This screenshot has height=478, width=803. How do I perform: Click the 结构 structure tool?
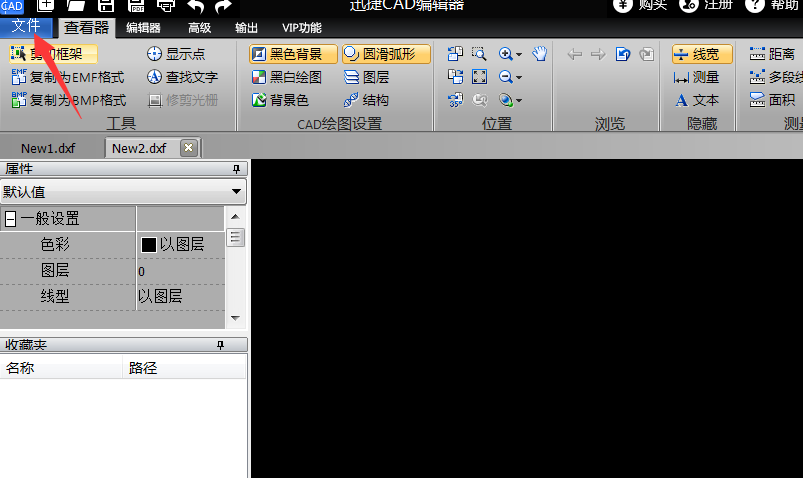[366, 100]
